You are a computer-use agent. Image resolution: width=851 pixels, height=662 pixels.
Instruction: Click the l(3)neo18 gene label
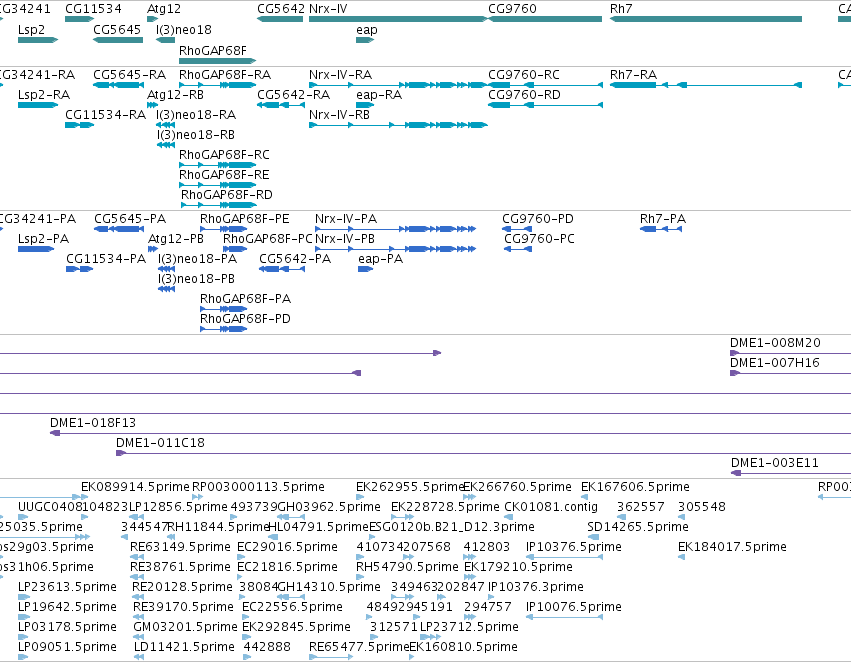click(x=184, y=29)
